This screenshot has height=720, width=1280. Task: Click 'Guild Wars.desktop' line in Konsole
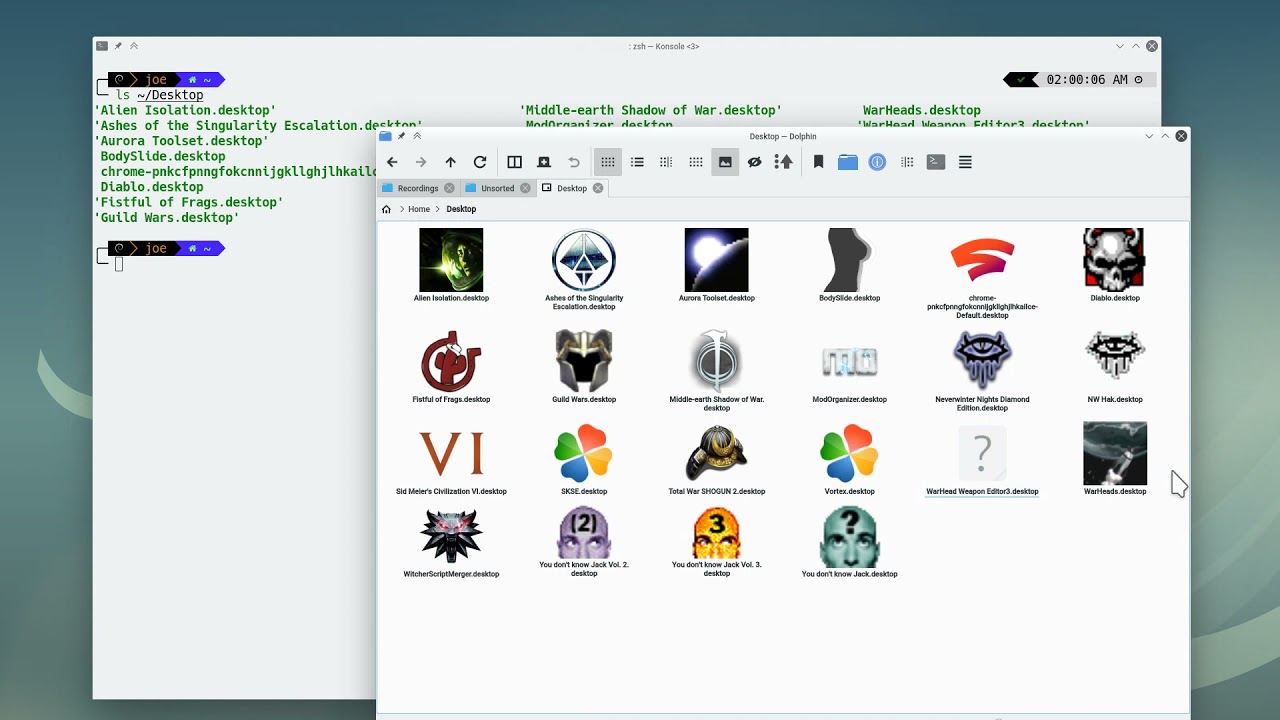(167, 217)
